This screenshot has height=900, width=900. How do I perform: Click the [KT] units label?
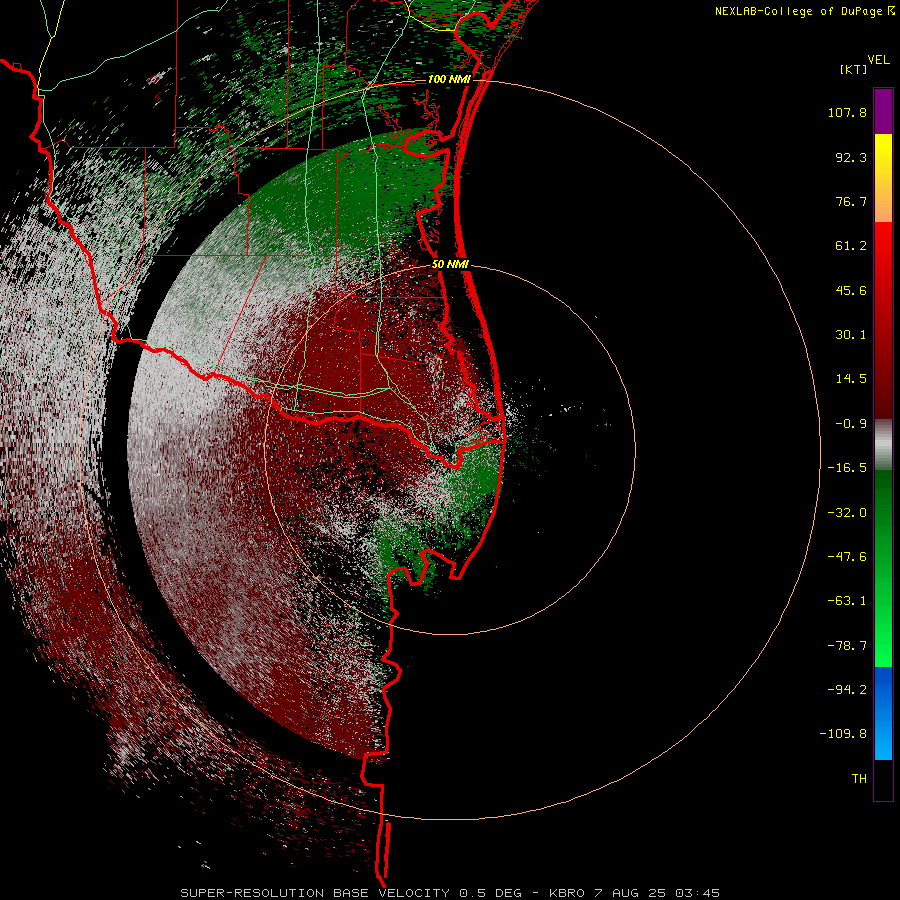click(x=853, y=69)
